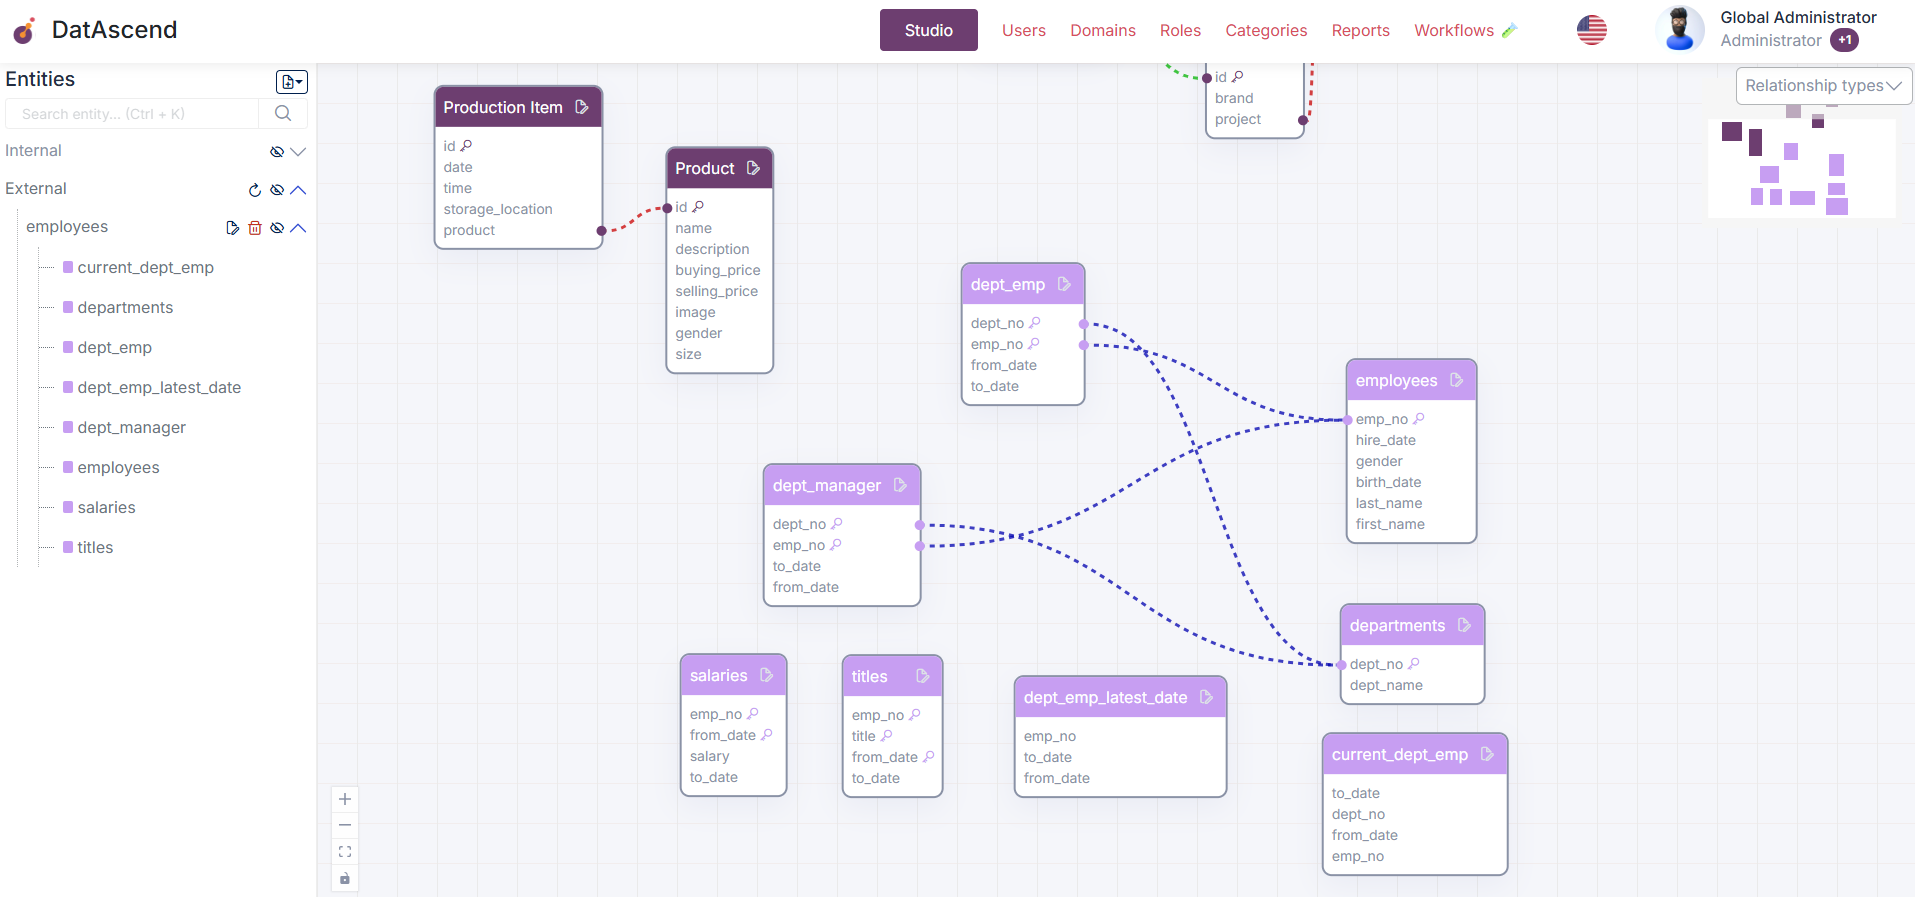Collapse the employees datasource tree
The width and height of the screenshot is (1915, 897).
tap(298, 228)
